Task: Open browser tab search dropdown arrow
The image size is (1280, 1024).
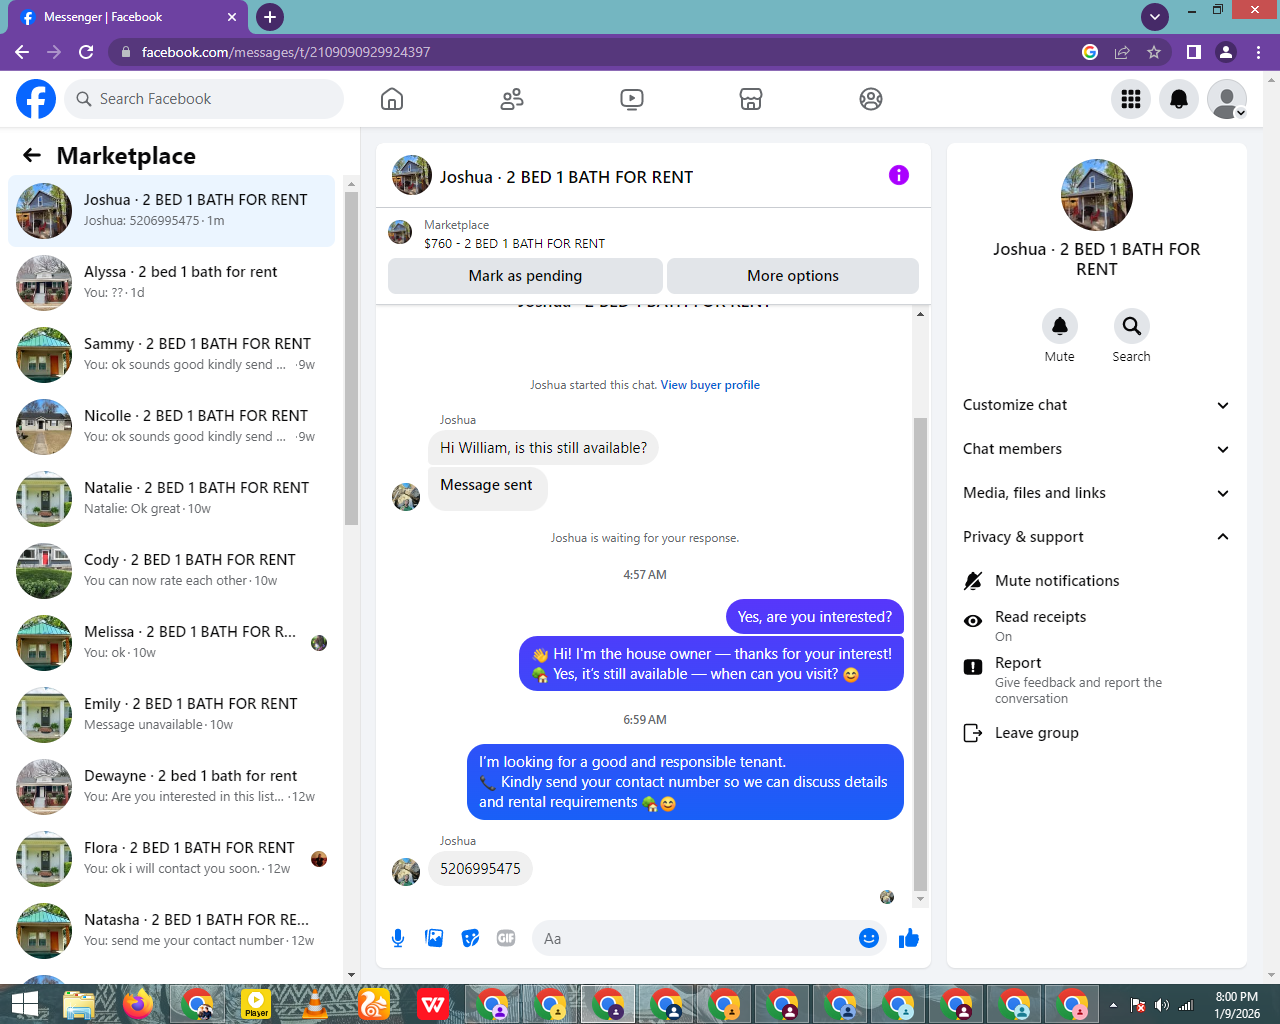Action: coord(1155,16)
